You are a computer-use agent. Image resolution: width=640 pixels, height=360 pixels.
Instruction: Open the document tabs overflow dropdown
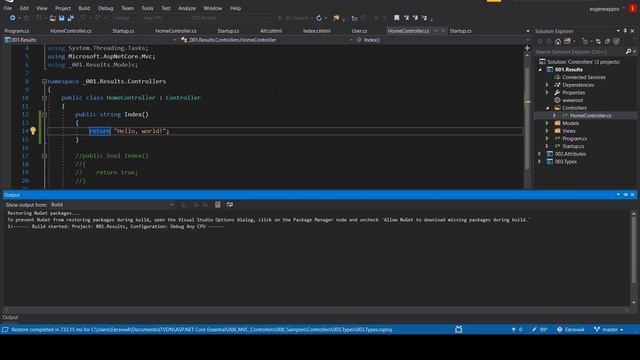point(528,31)
